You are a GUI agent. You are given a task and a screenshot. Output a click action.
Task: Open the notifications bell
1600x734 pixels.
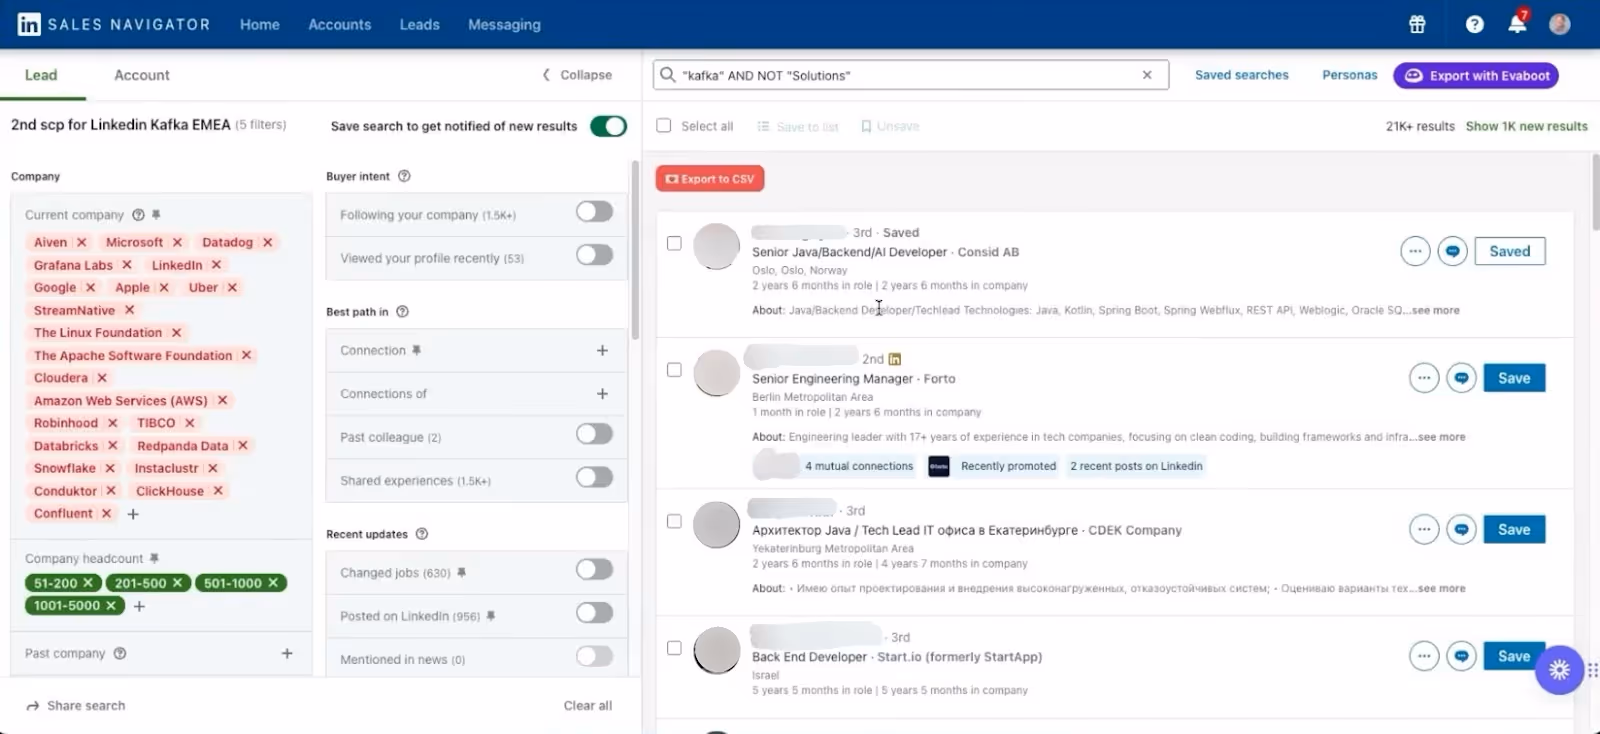click(x=1517, y=24)
